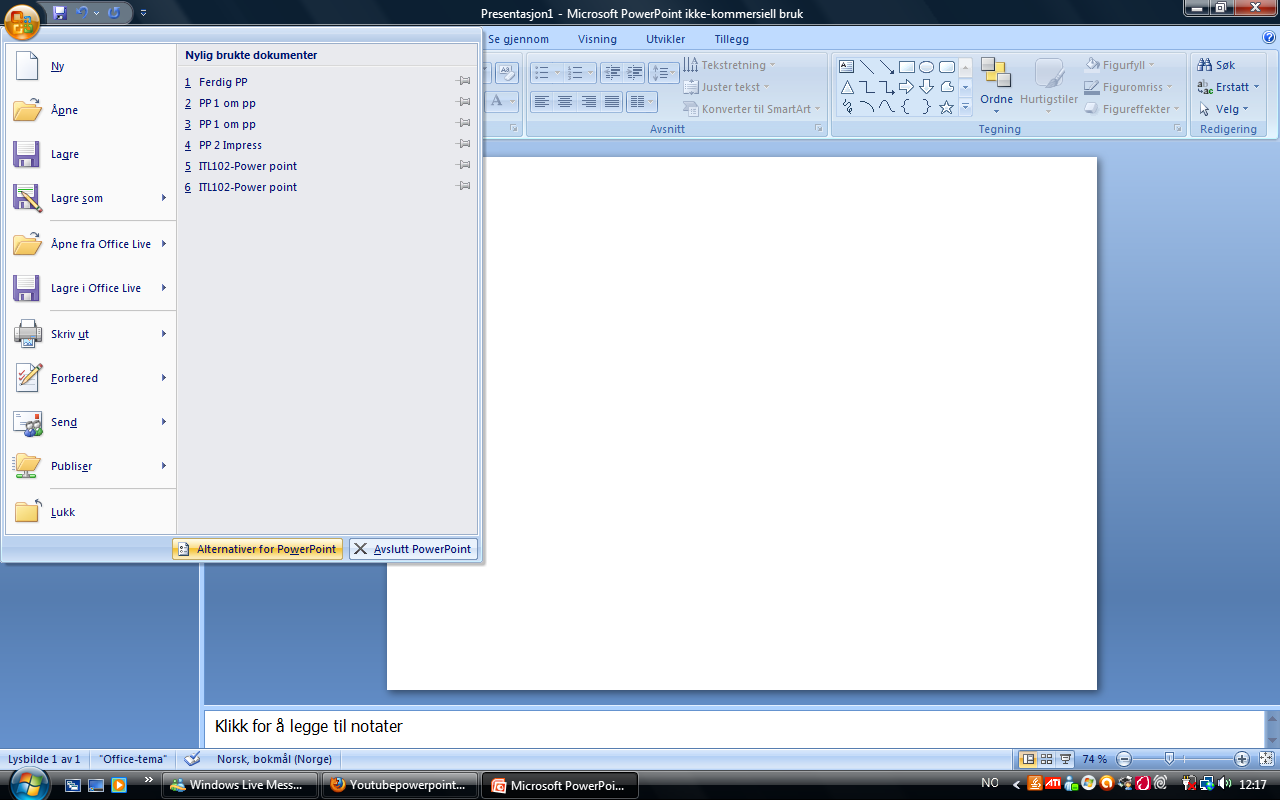Start slide show view from status bar
Viewport: 1280px width, 800px height.
click(x=1066, y=759)
